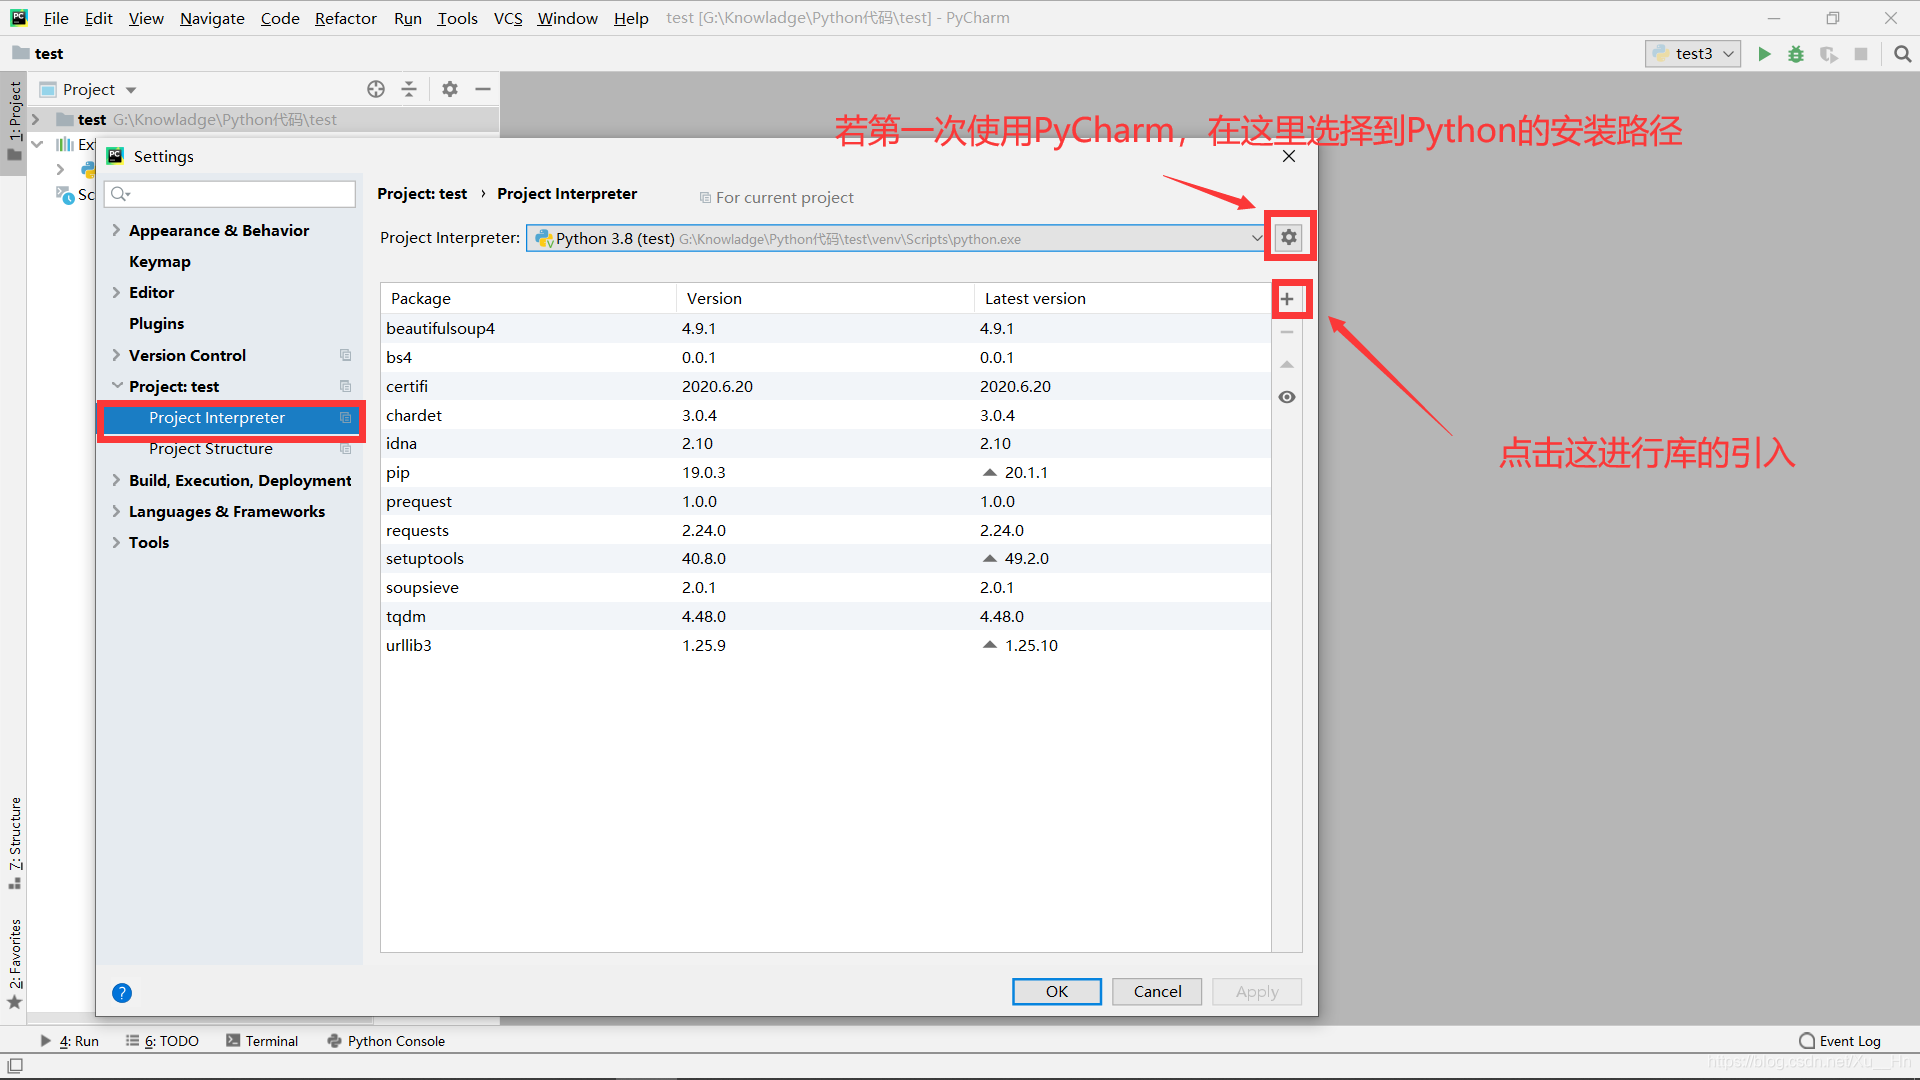Select Plugins in settings tree
This screenshot has height=1080, width=1920.
click(x=156, y=323)
